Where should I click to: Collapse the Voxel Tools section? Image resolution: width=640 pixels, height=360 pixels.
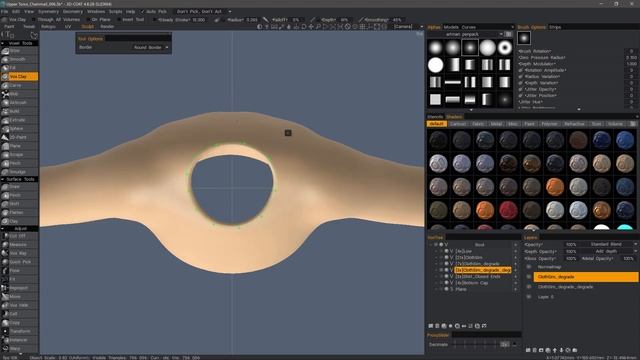coord(19,43)
